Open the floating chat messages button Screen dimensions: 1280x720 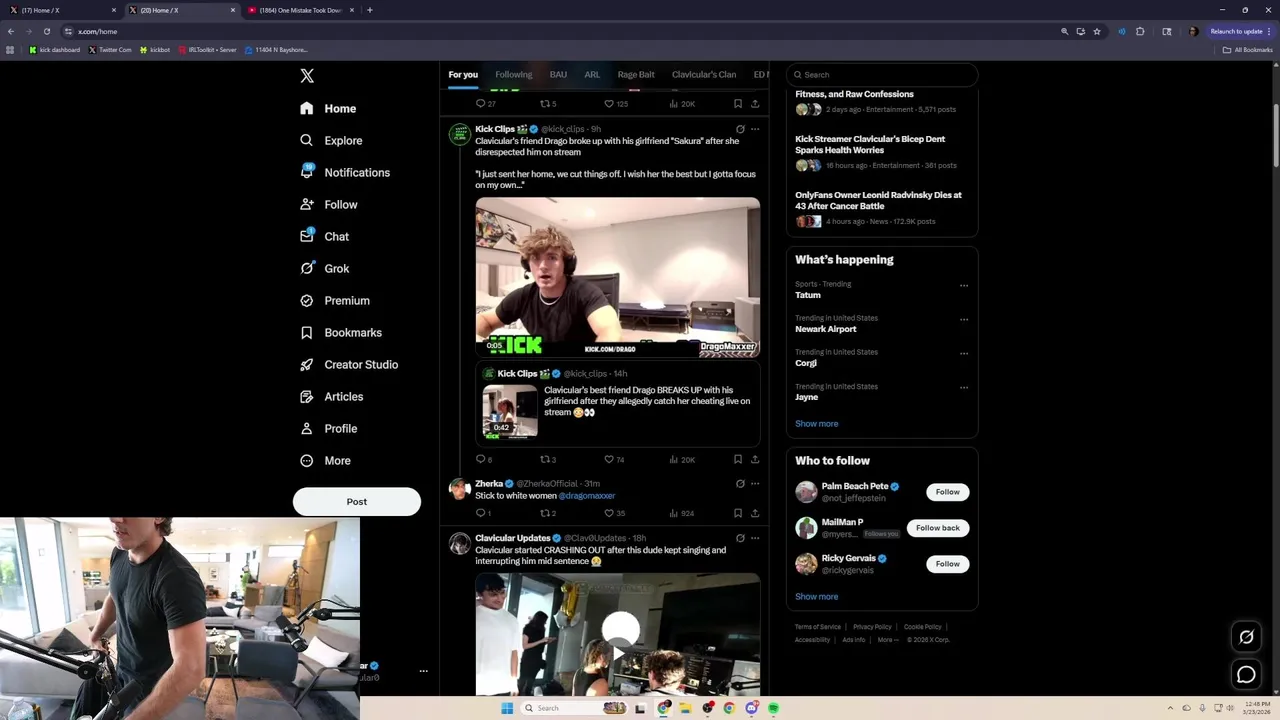click(1246, 675)
